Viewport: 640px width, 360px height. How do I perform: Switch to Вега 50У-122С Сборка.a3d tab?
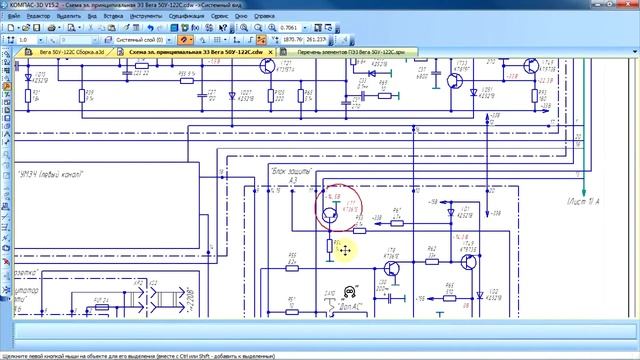tap(65, 52)
